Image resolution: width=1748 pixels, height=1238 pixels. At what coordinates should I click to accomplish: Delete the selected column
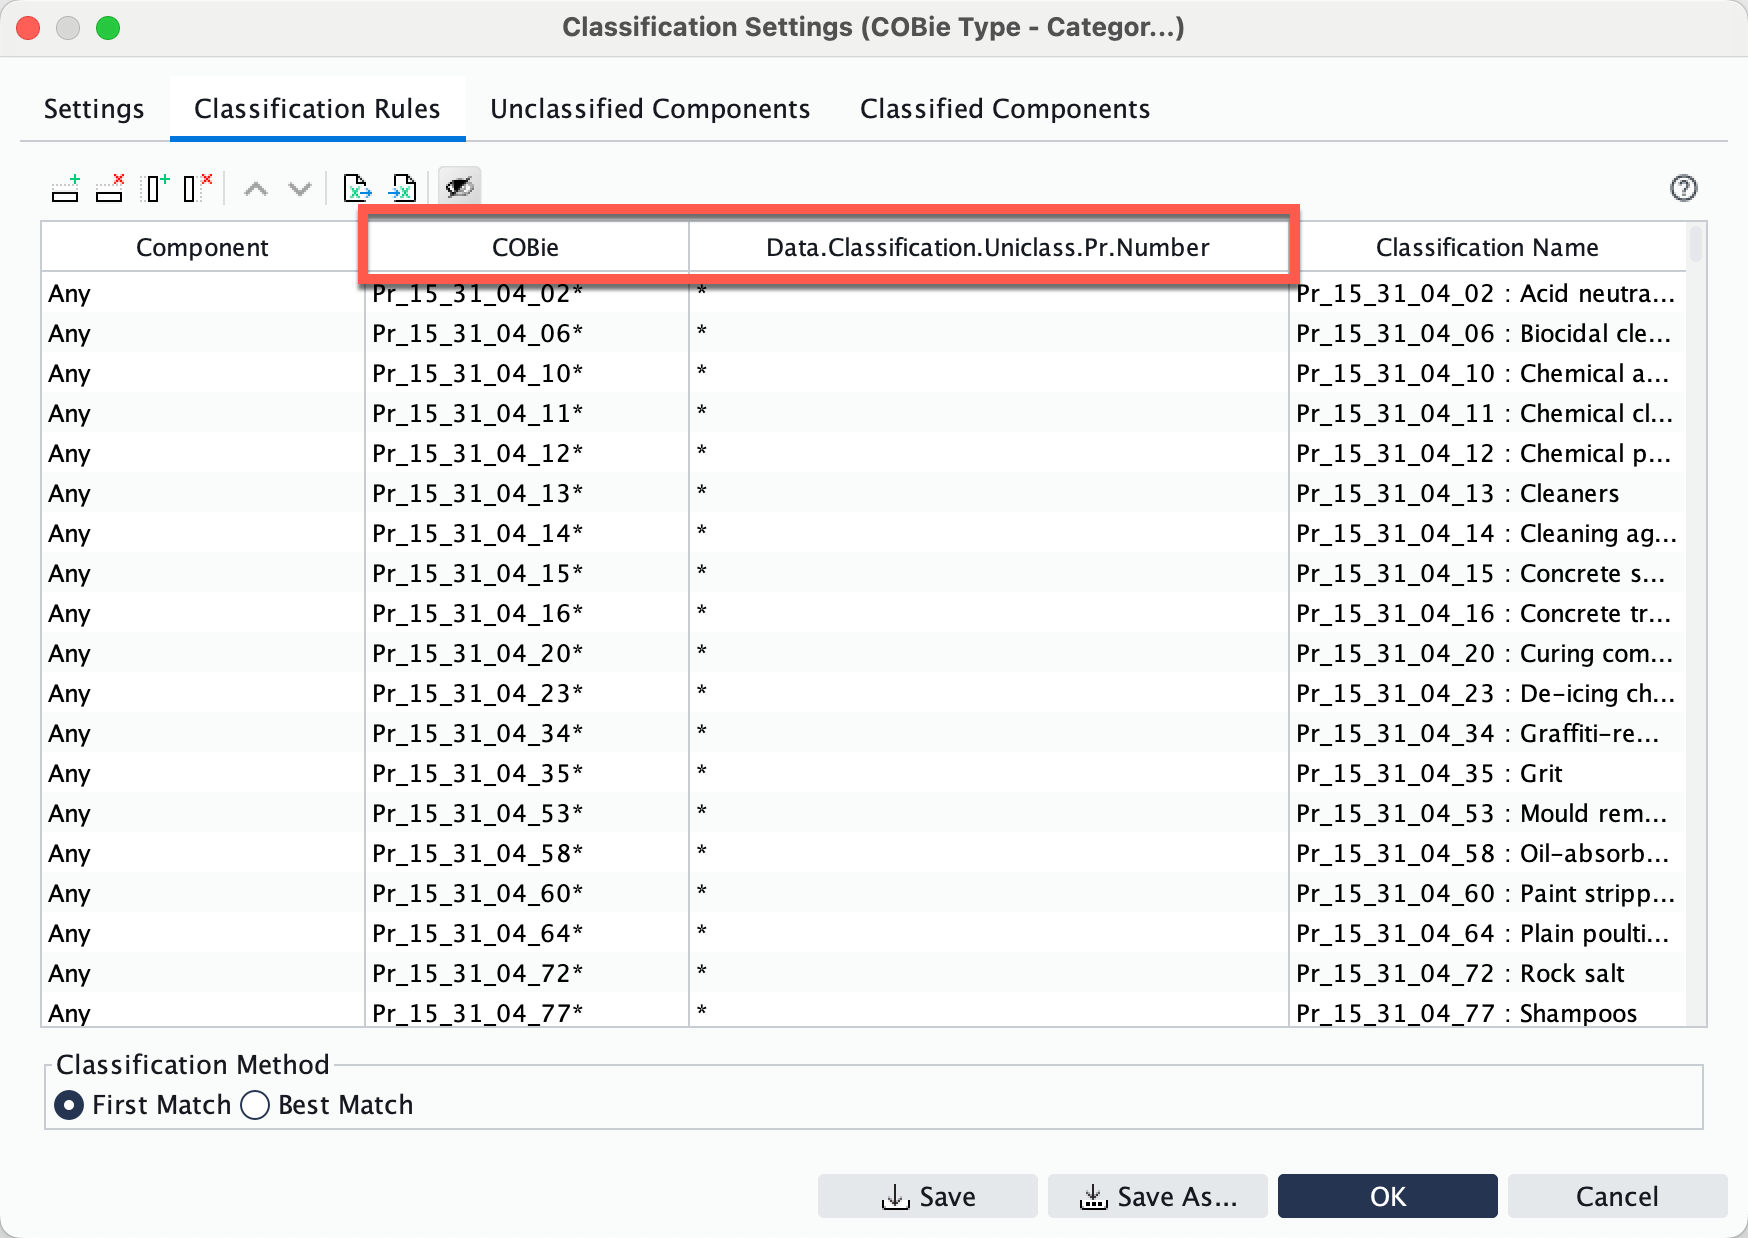(198, 188)
